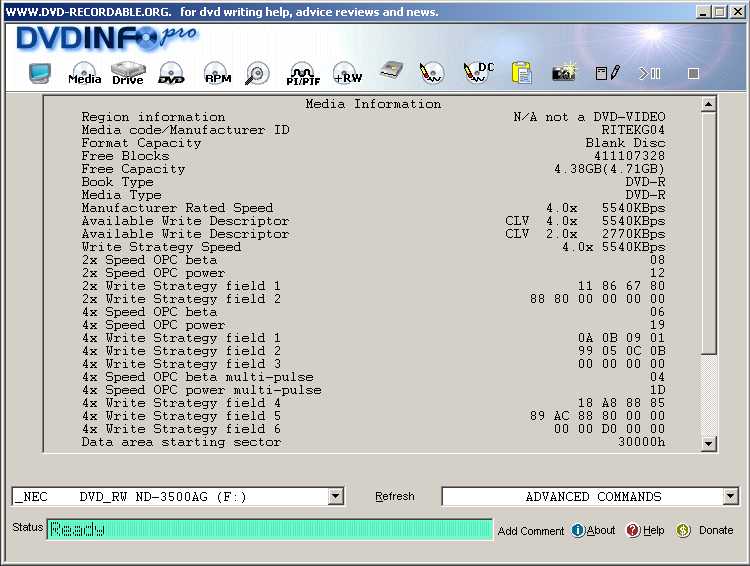
Task: Click the scrollbar down arrow
Action: pos(708,444)
